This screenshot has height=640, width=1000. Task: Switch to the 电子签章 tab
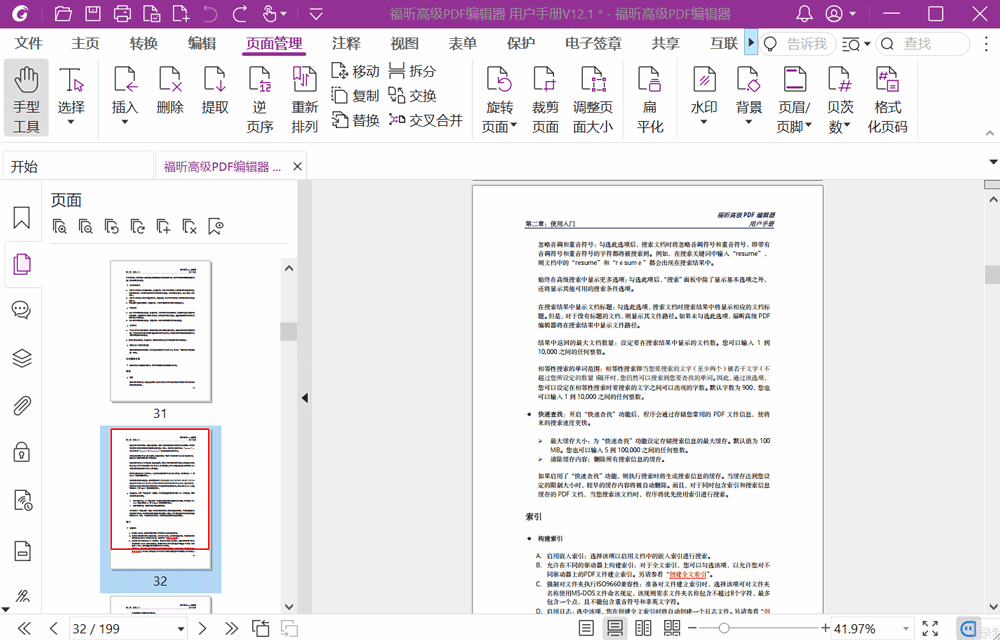click(x=593, y=43)
